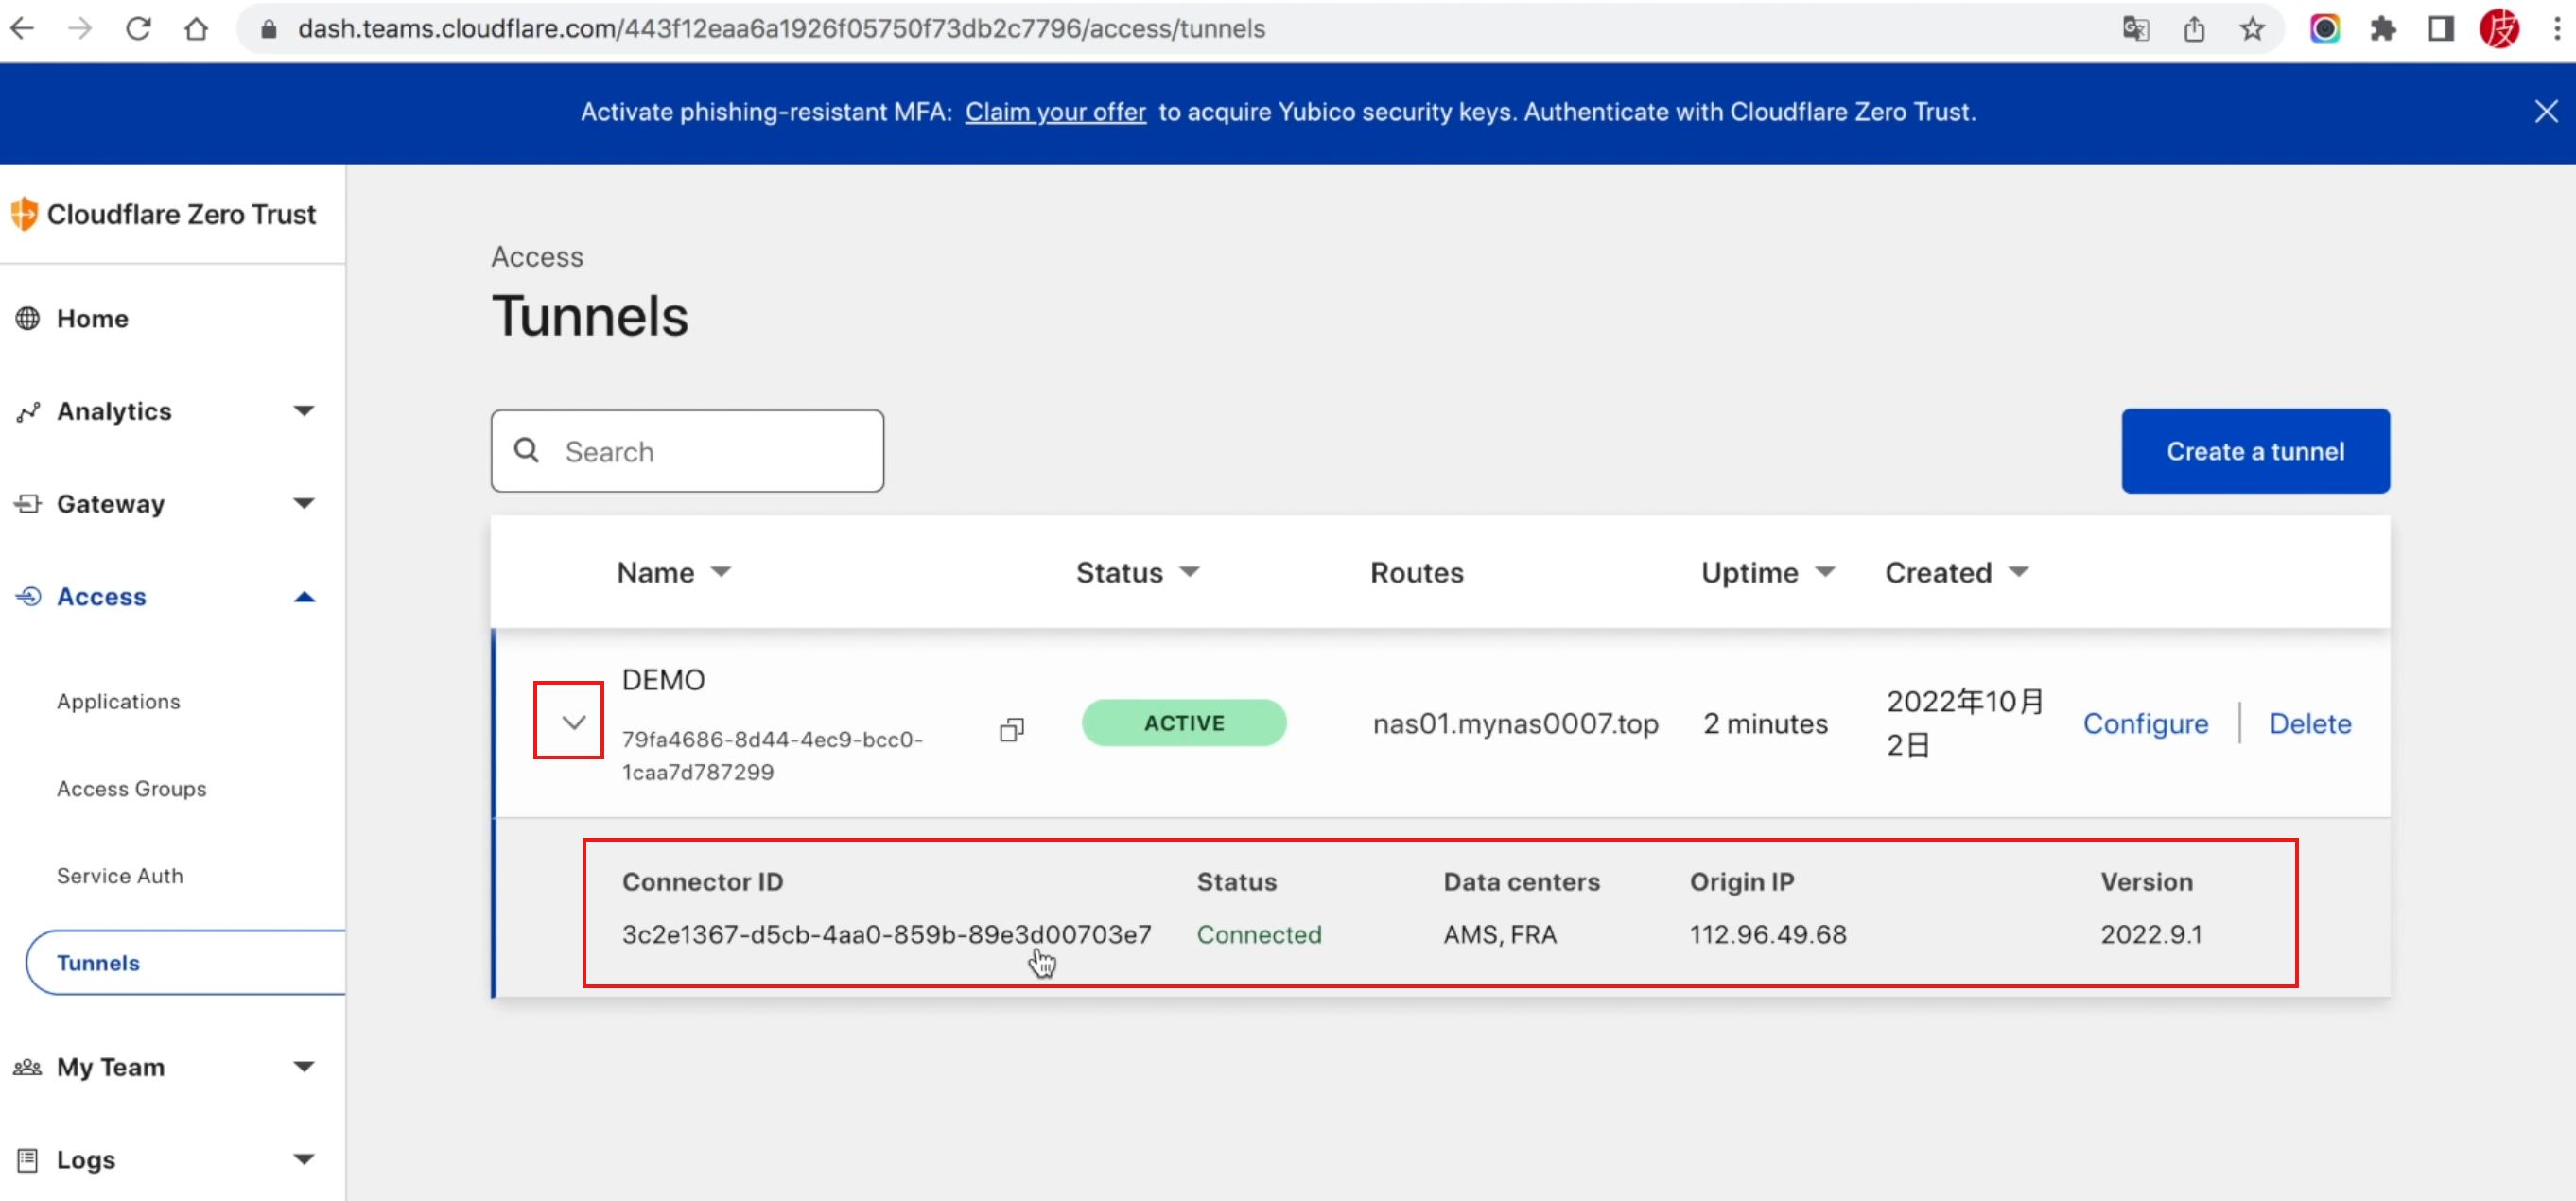Open Logs via its document icon
Viewport: 2576px width, 1201px height.
[27, 1159]
